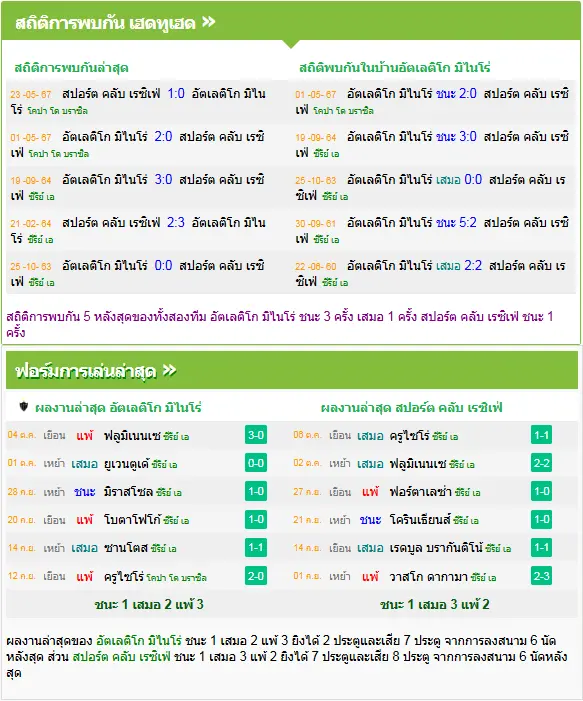This screenshot has width=583, height=701.
Task: Click the 1-0 score badge for ฟอร์ตาเลซ่า
Action: click(x=541, y=491)
